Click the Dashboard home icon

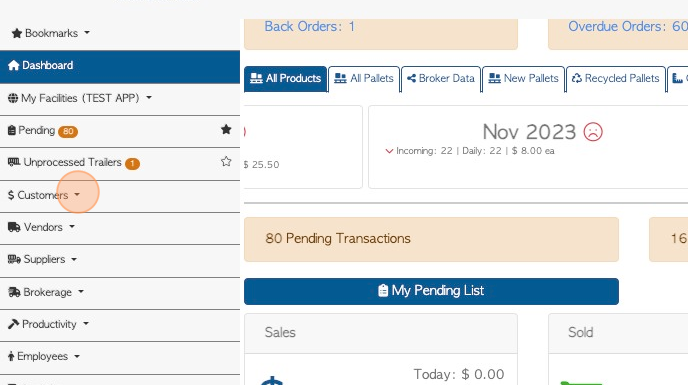click(x=14, y=65)
